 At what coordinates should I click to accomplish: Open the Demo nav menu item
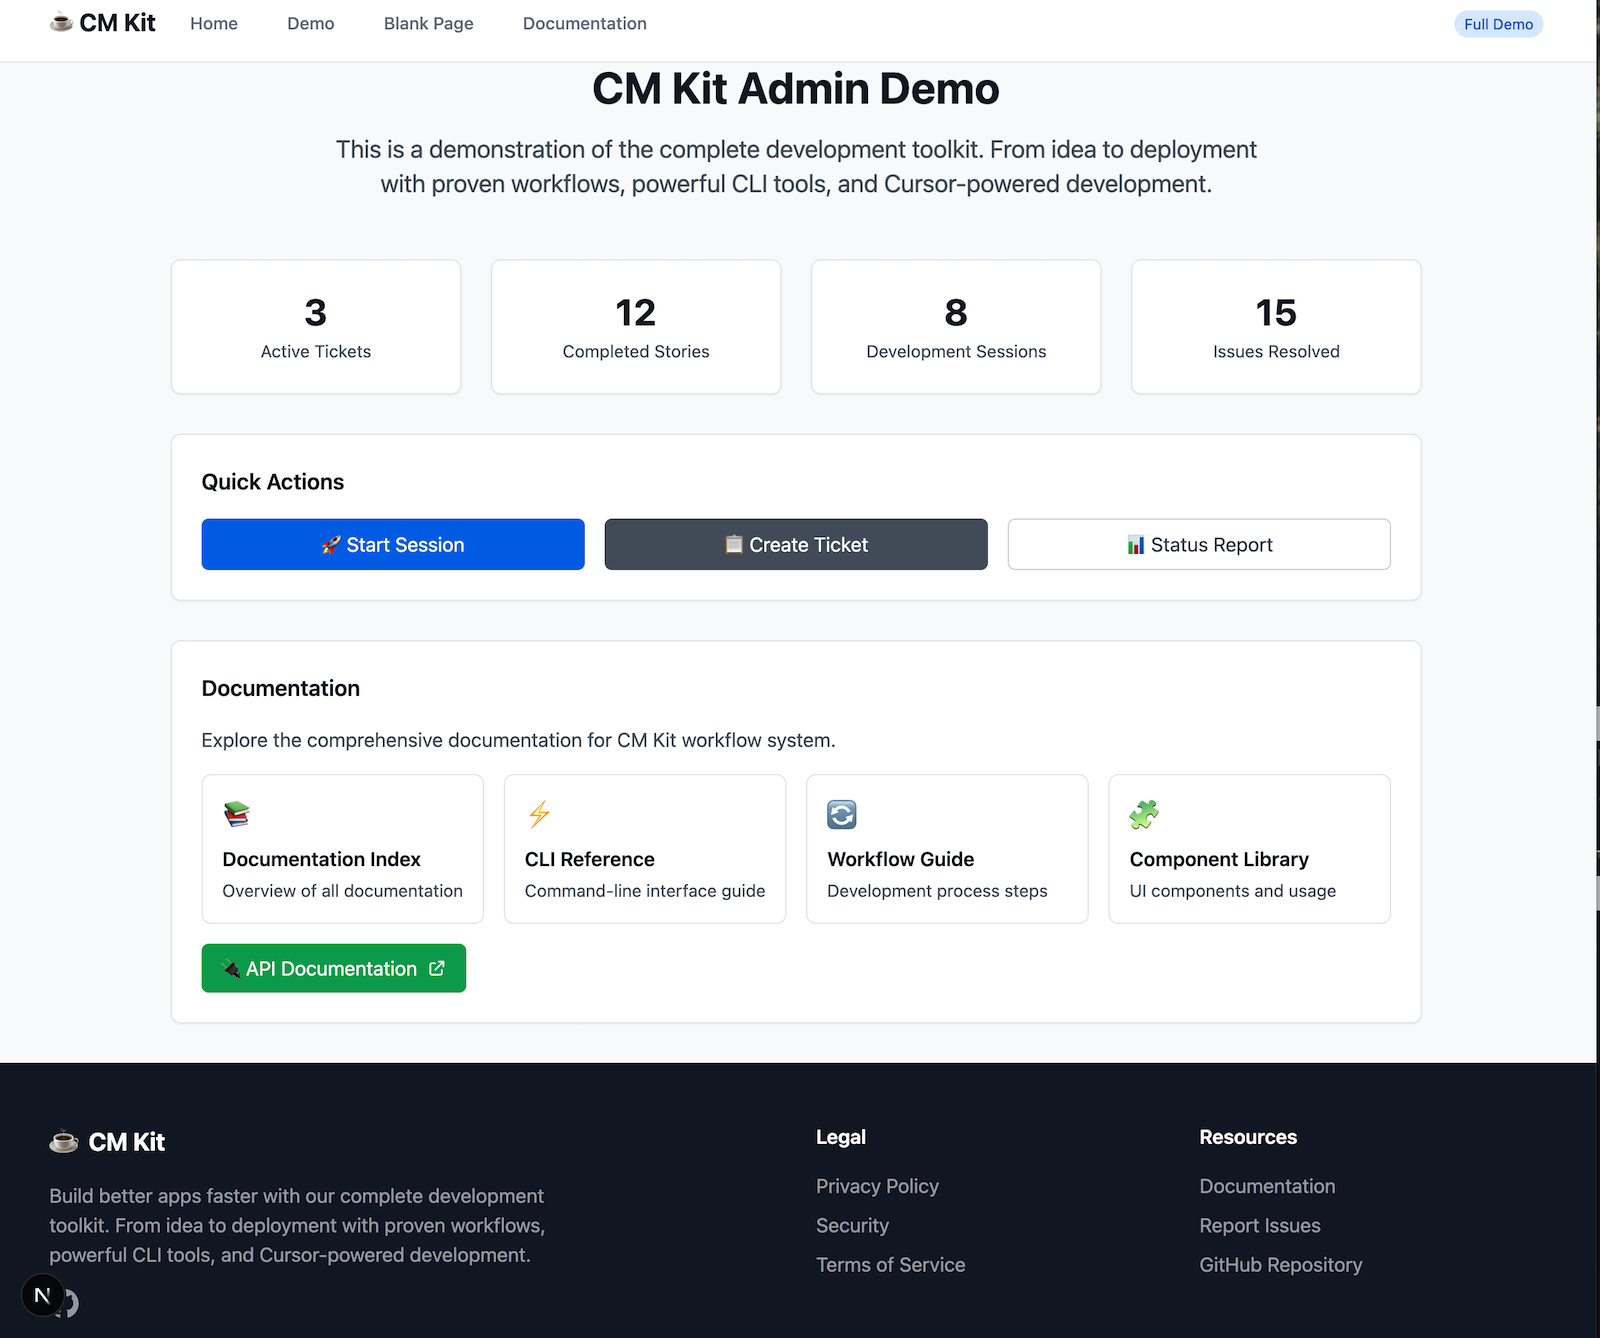coord(310,24)
